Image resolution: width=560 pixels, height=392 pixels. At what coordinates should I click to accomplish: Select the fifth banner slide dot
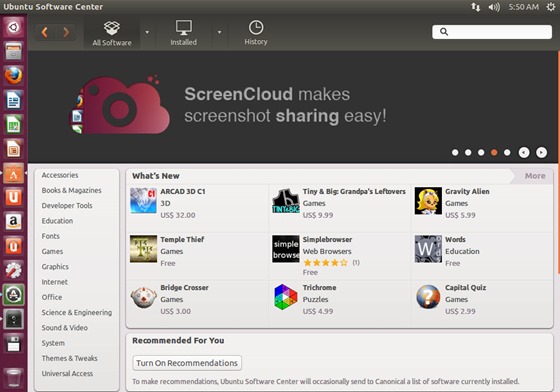[x=507, y=152]
